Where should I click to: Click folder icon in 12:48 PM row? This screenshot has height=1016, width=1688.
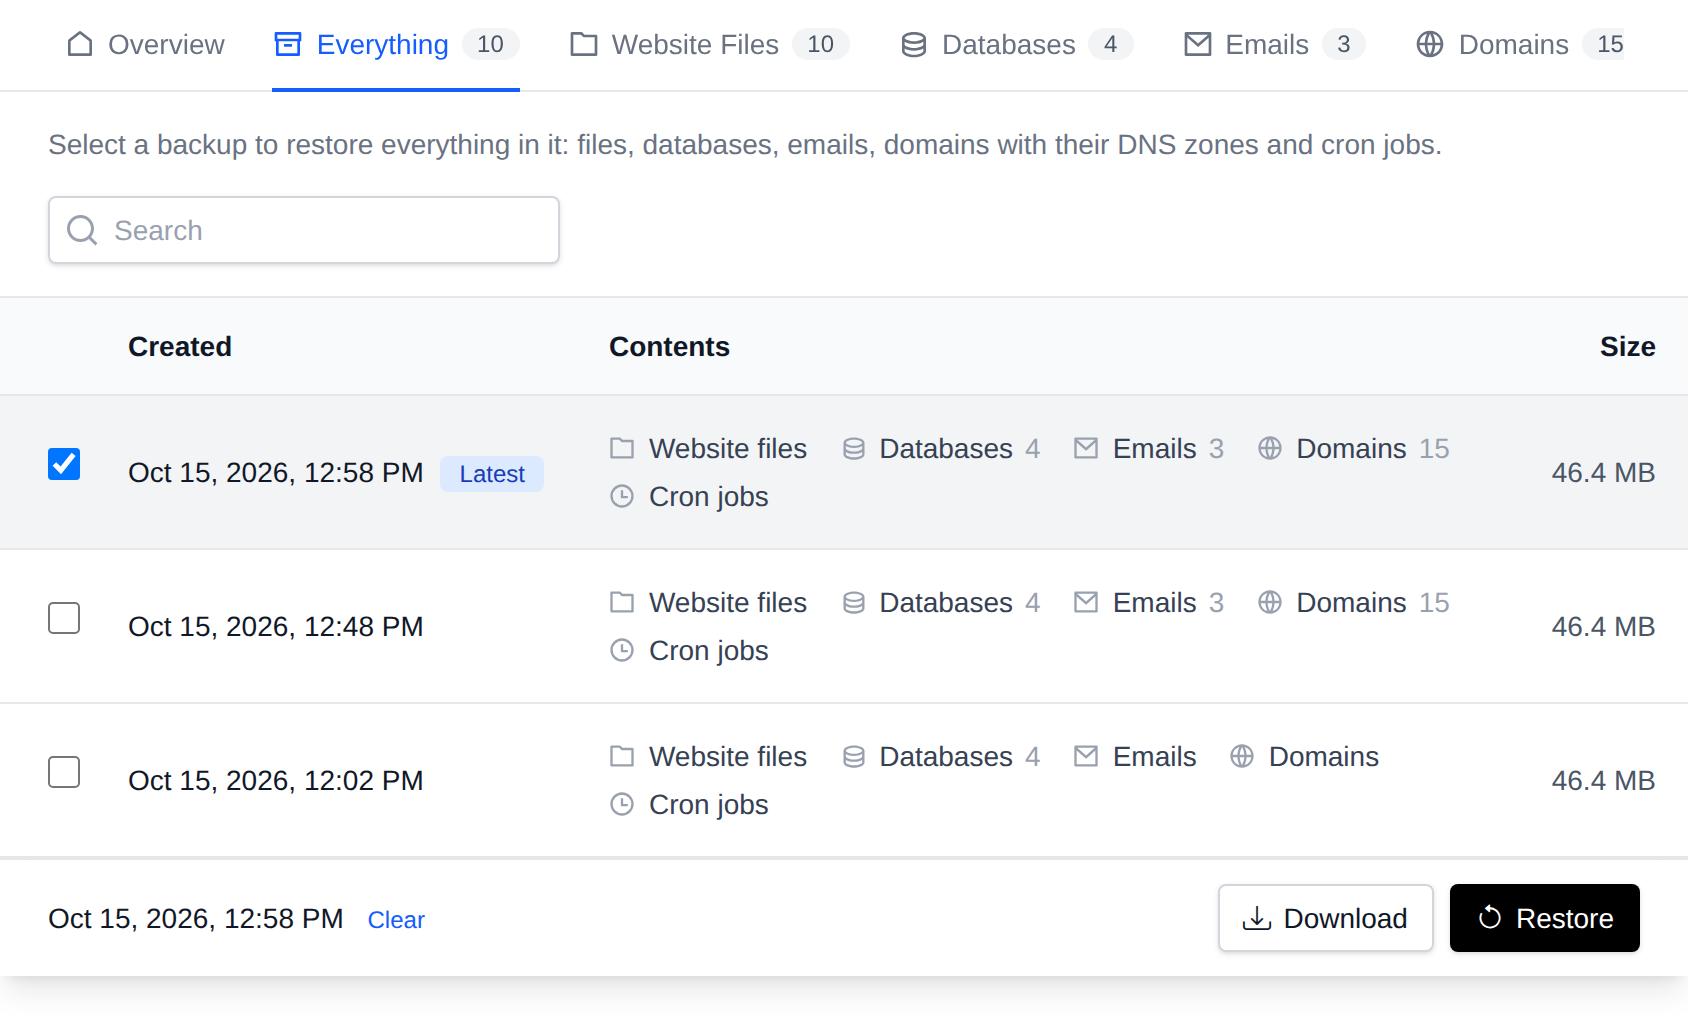622,602
